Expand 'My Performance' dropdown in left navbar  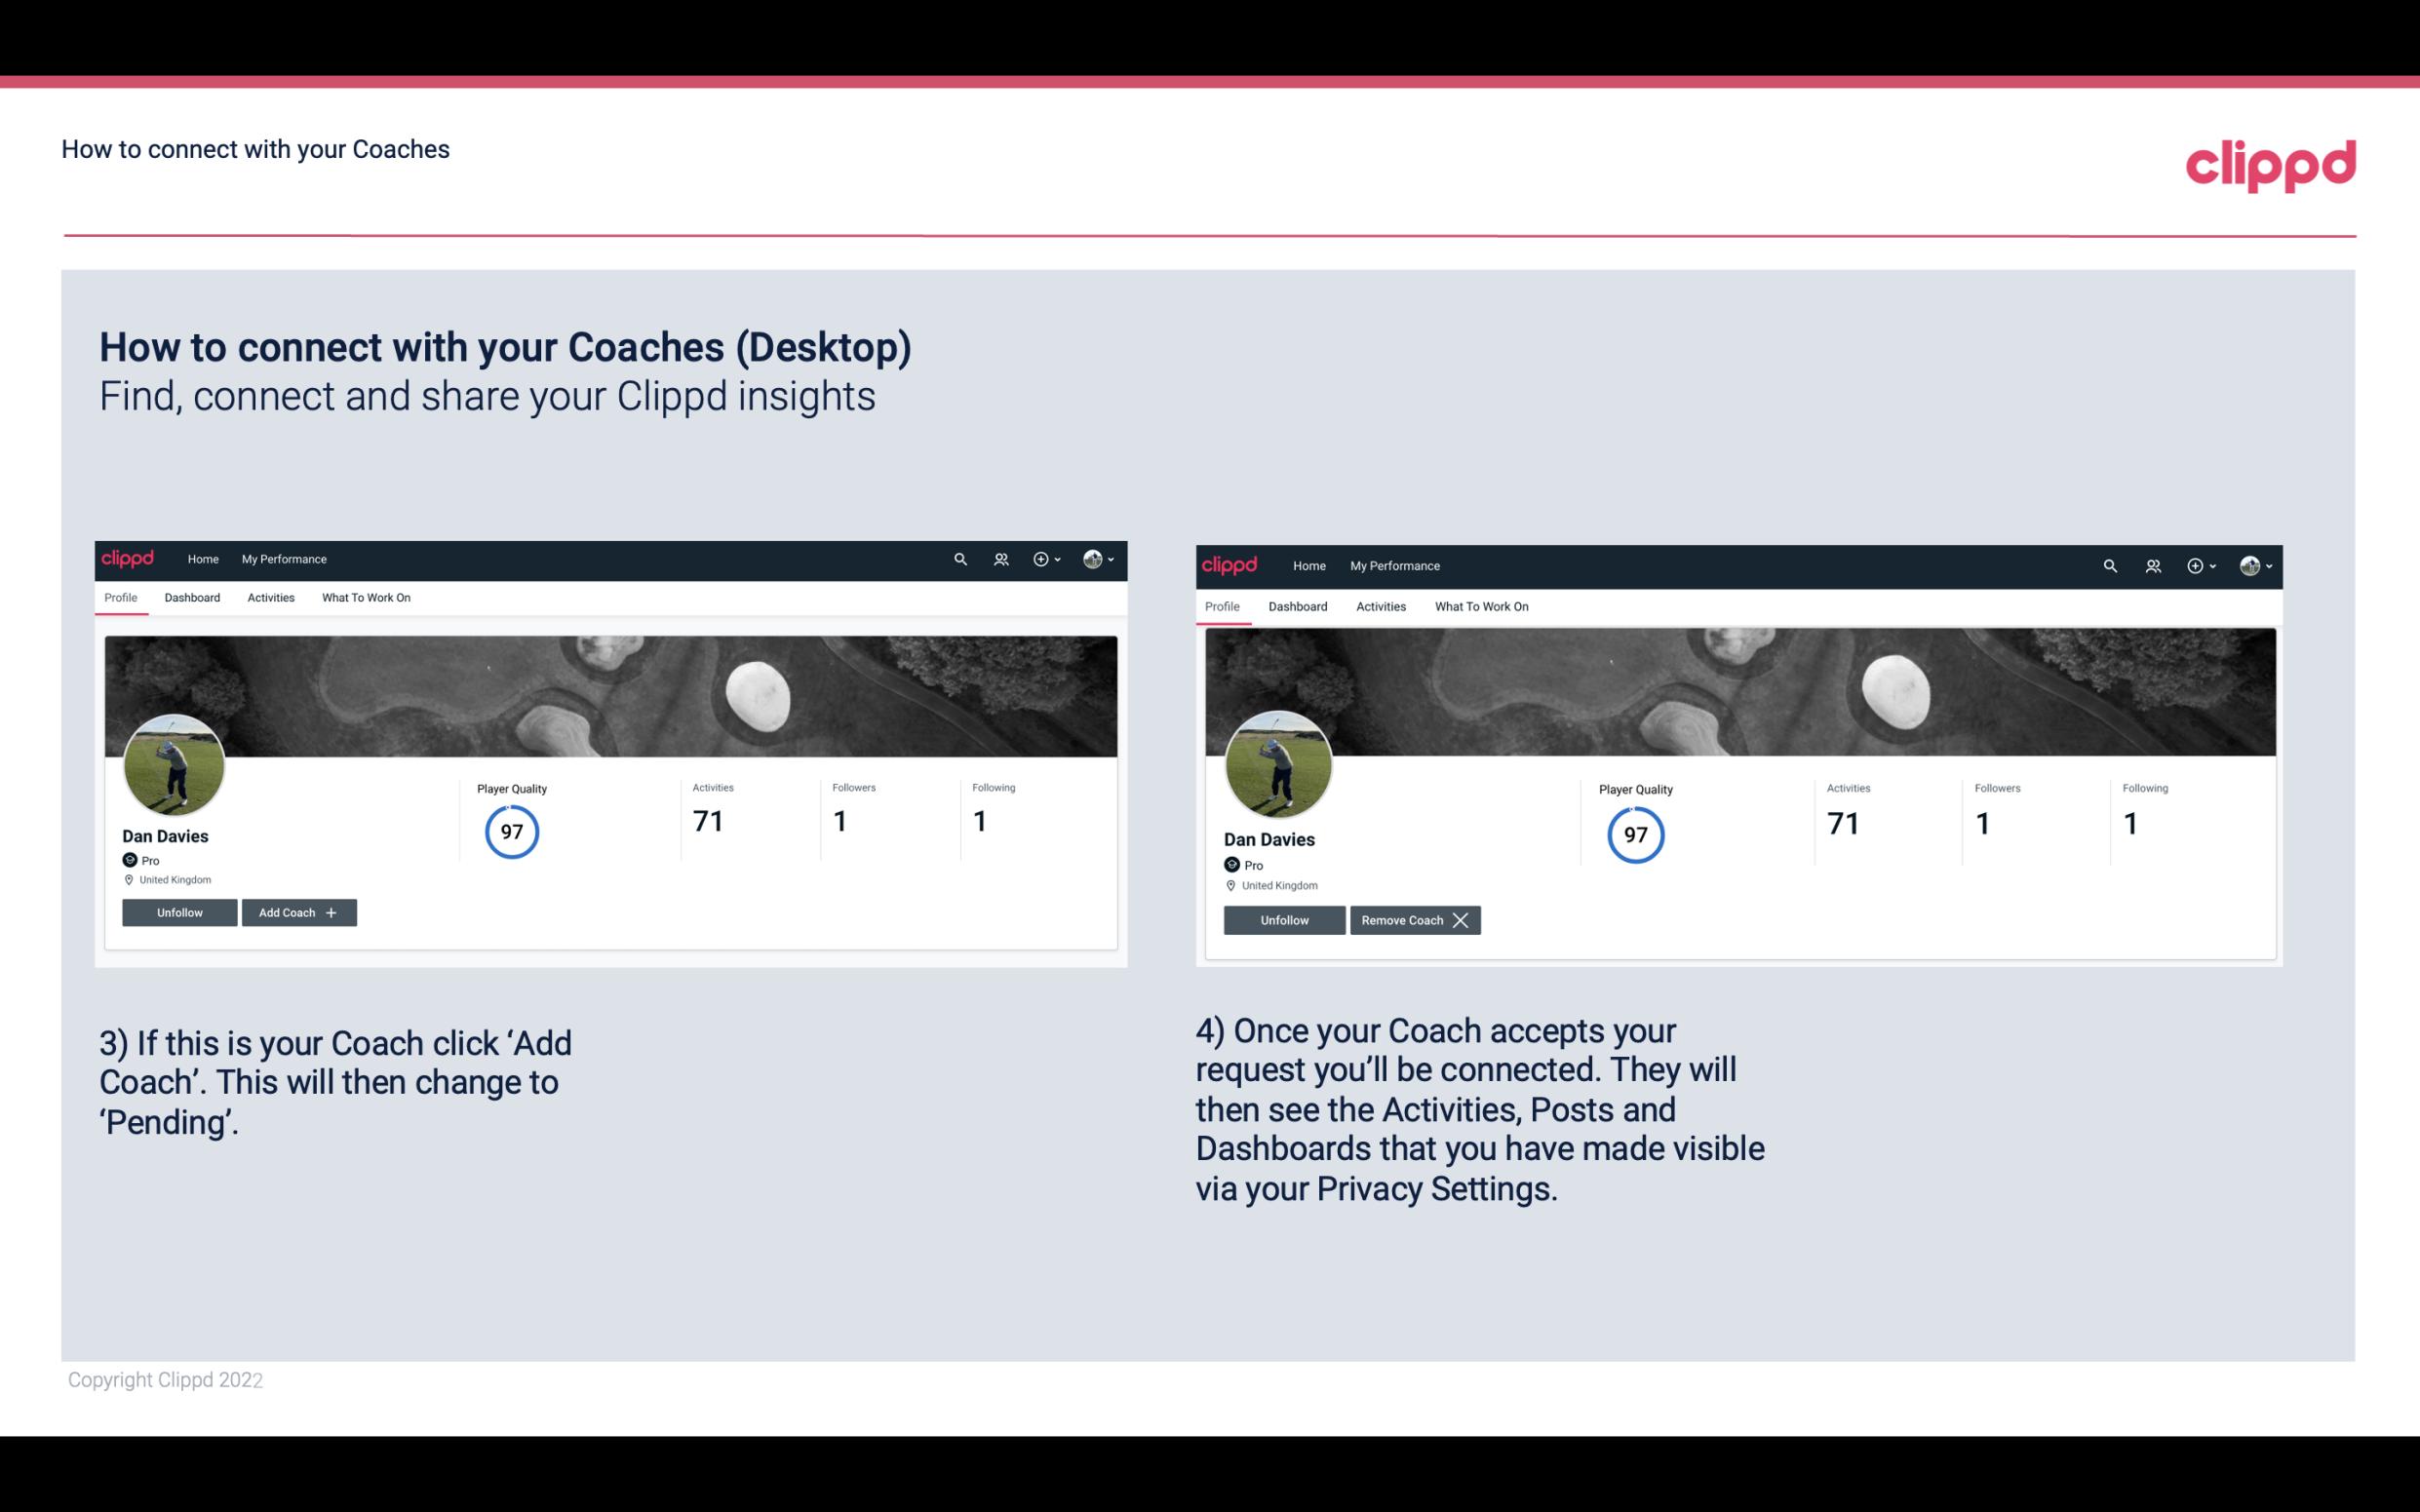click(284, 558)
